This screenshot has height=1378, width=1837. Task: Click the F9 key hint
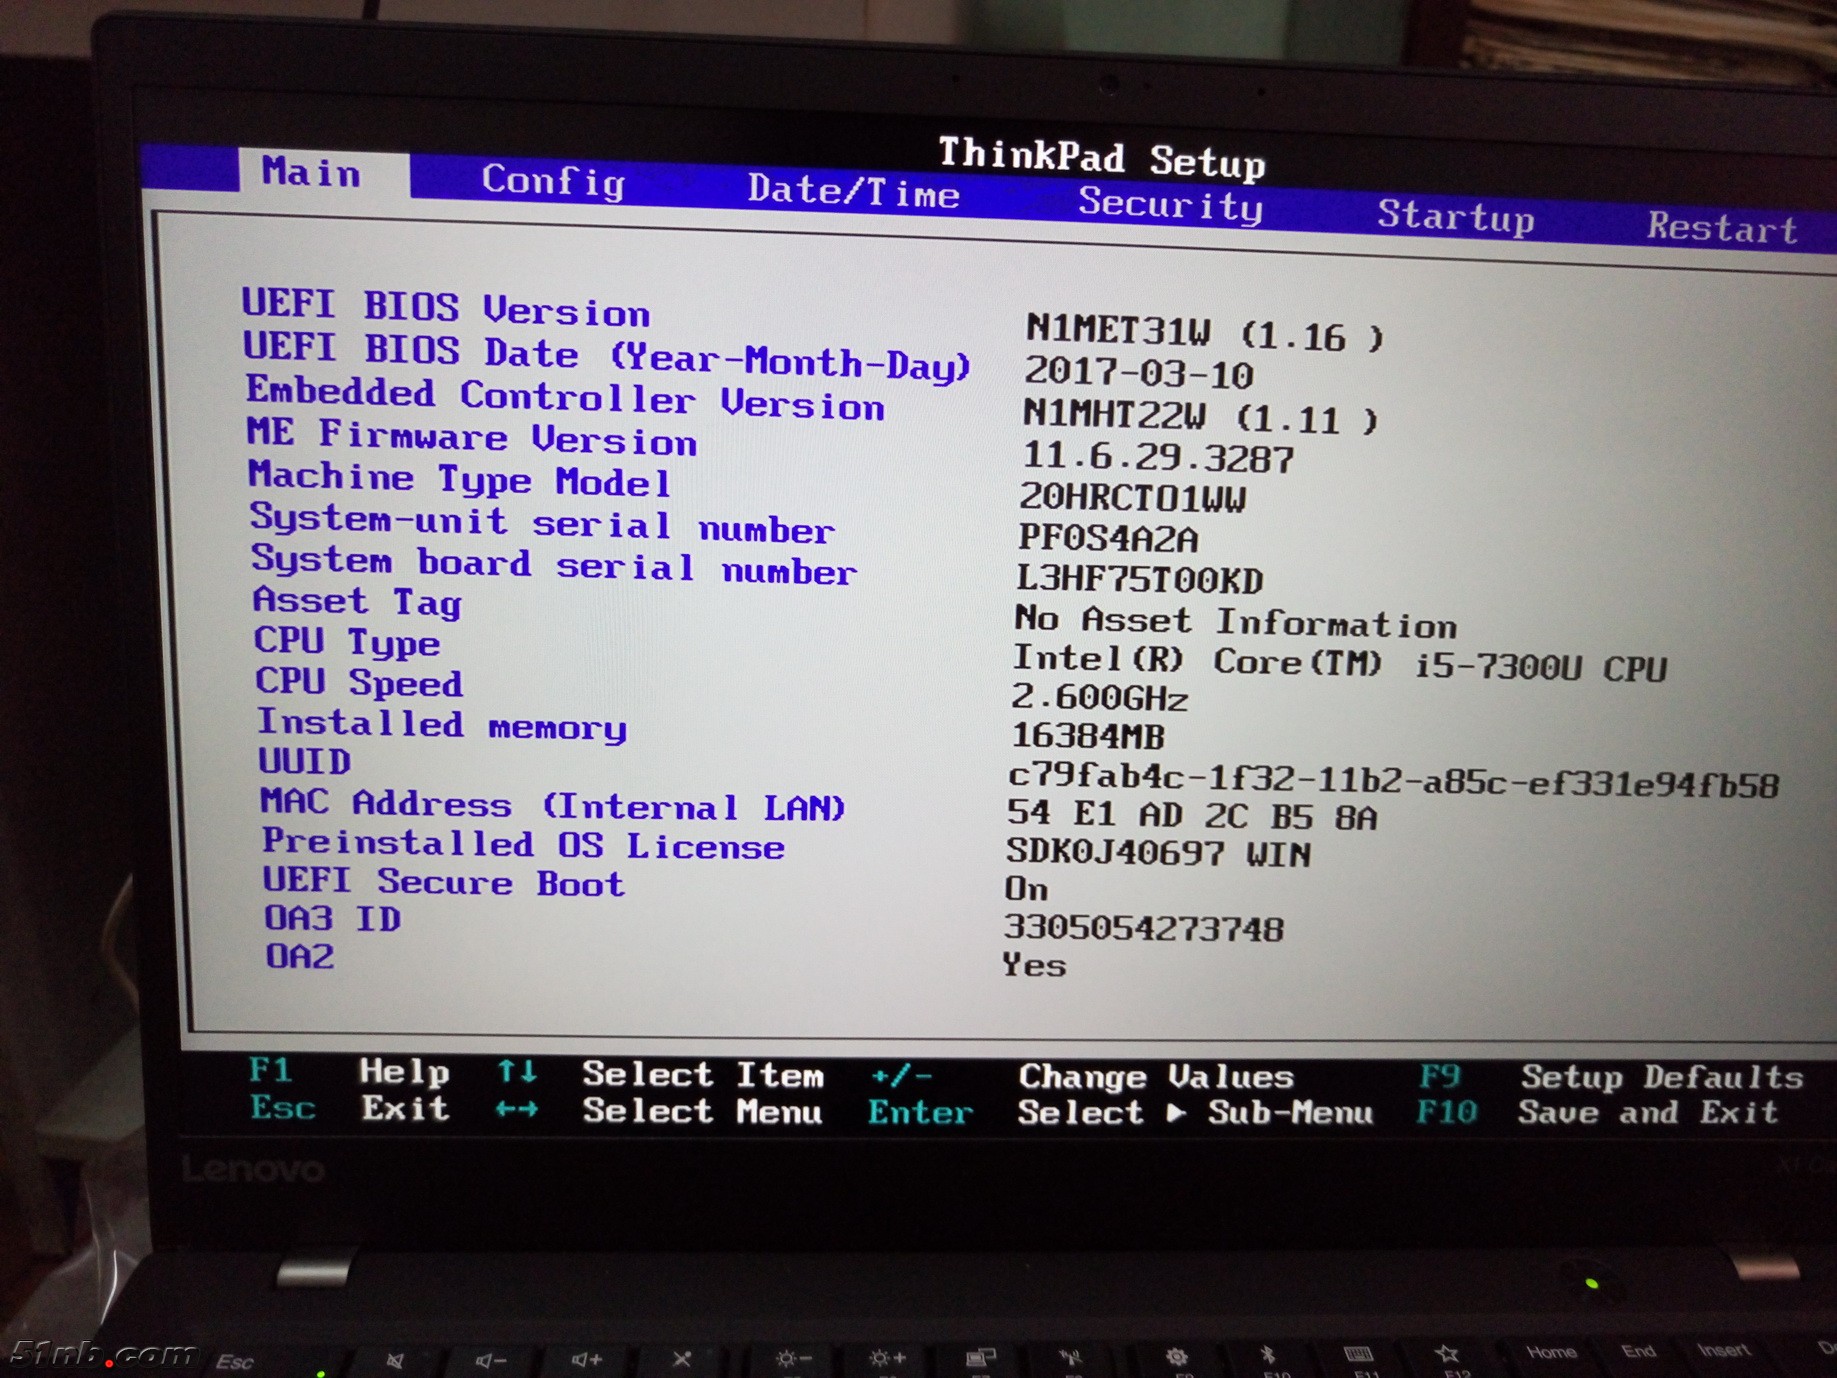[x=1440, y=1076]
